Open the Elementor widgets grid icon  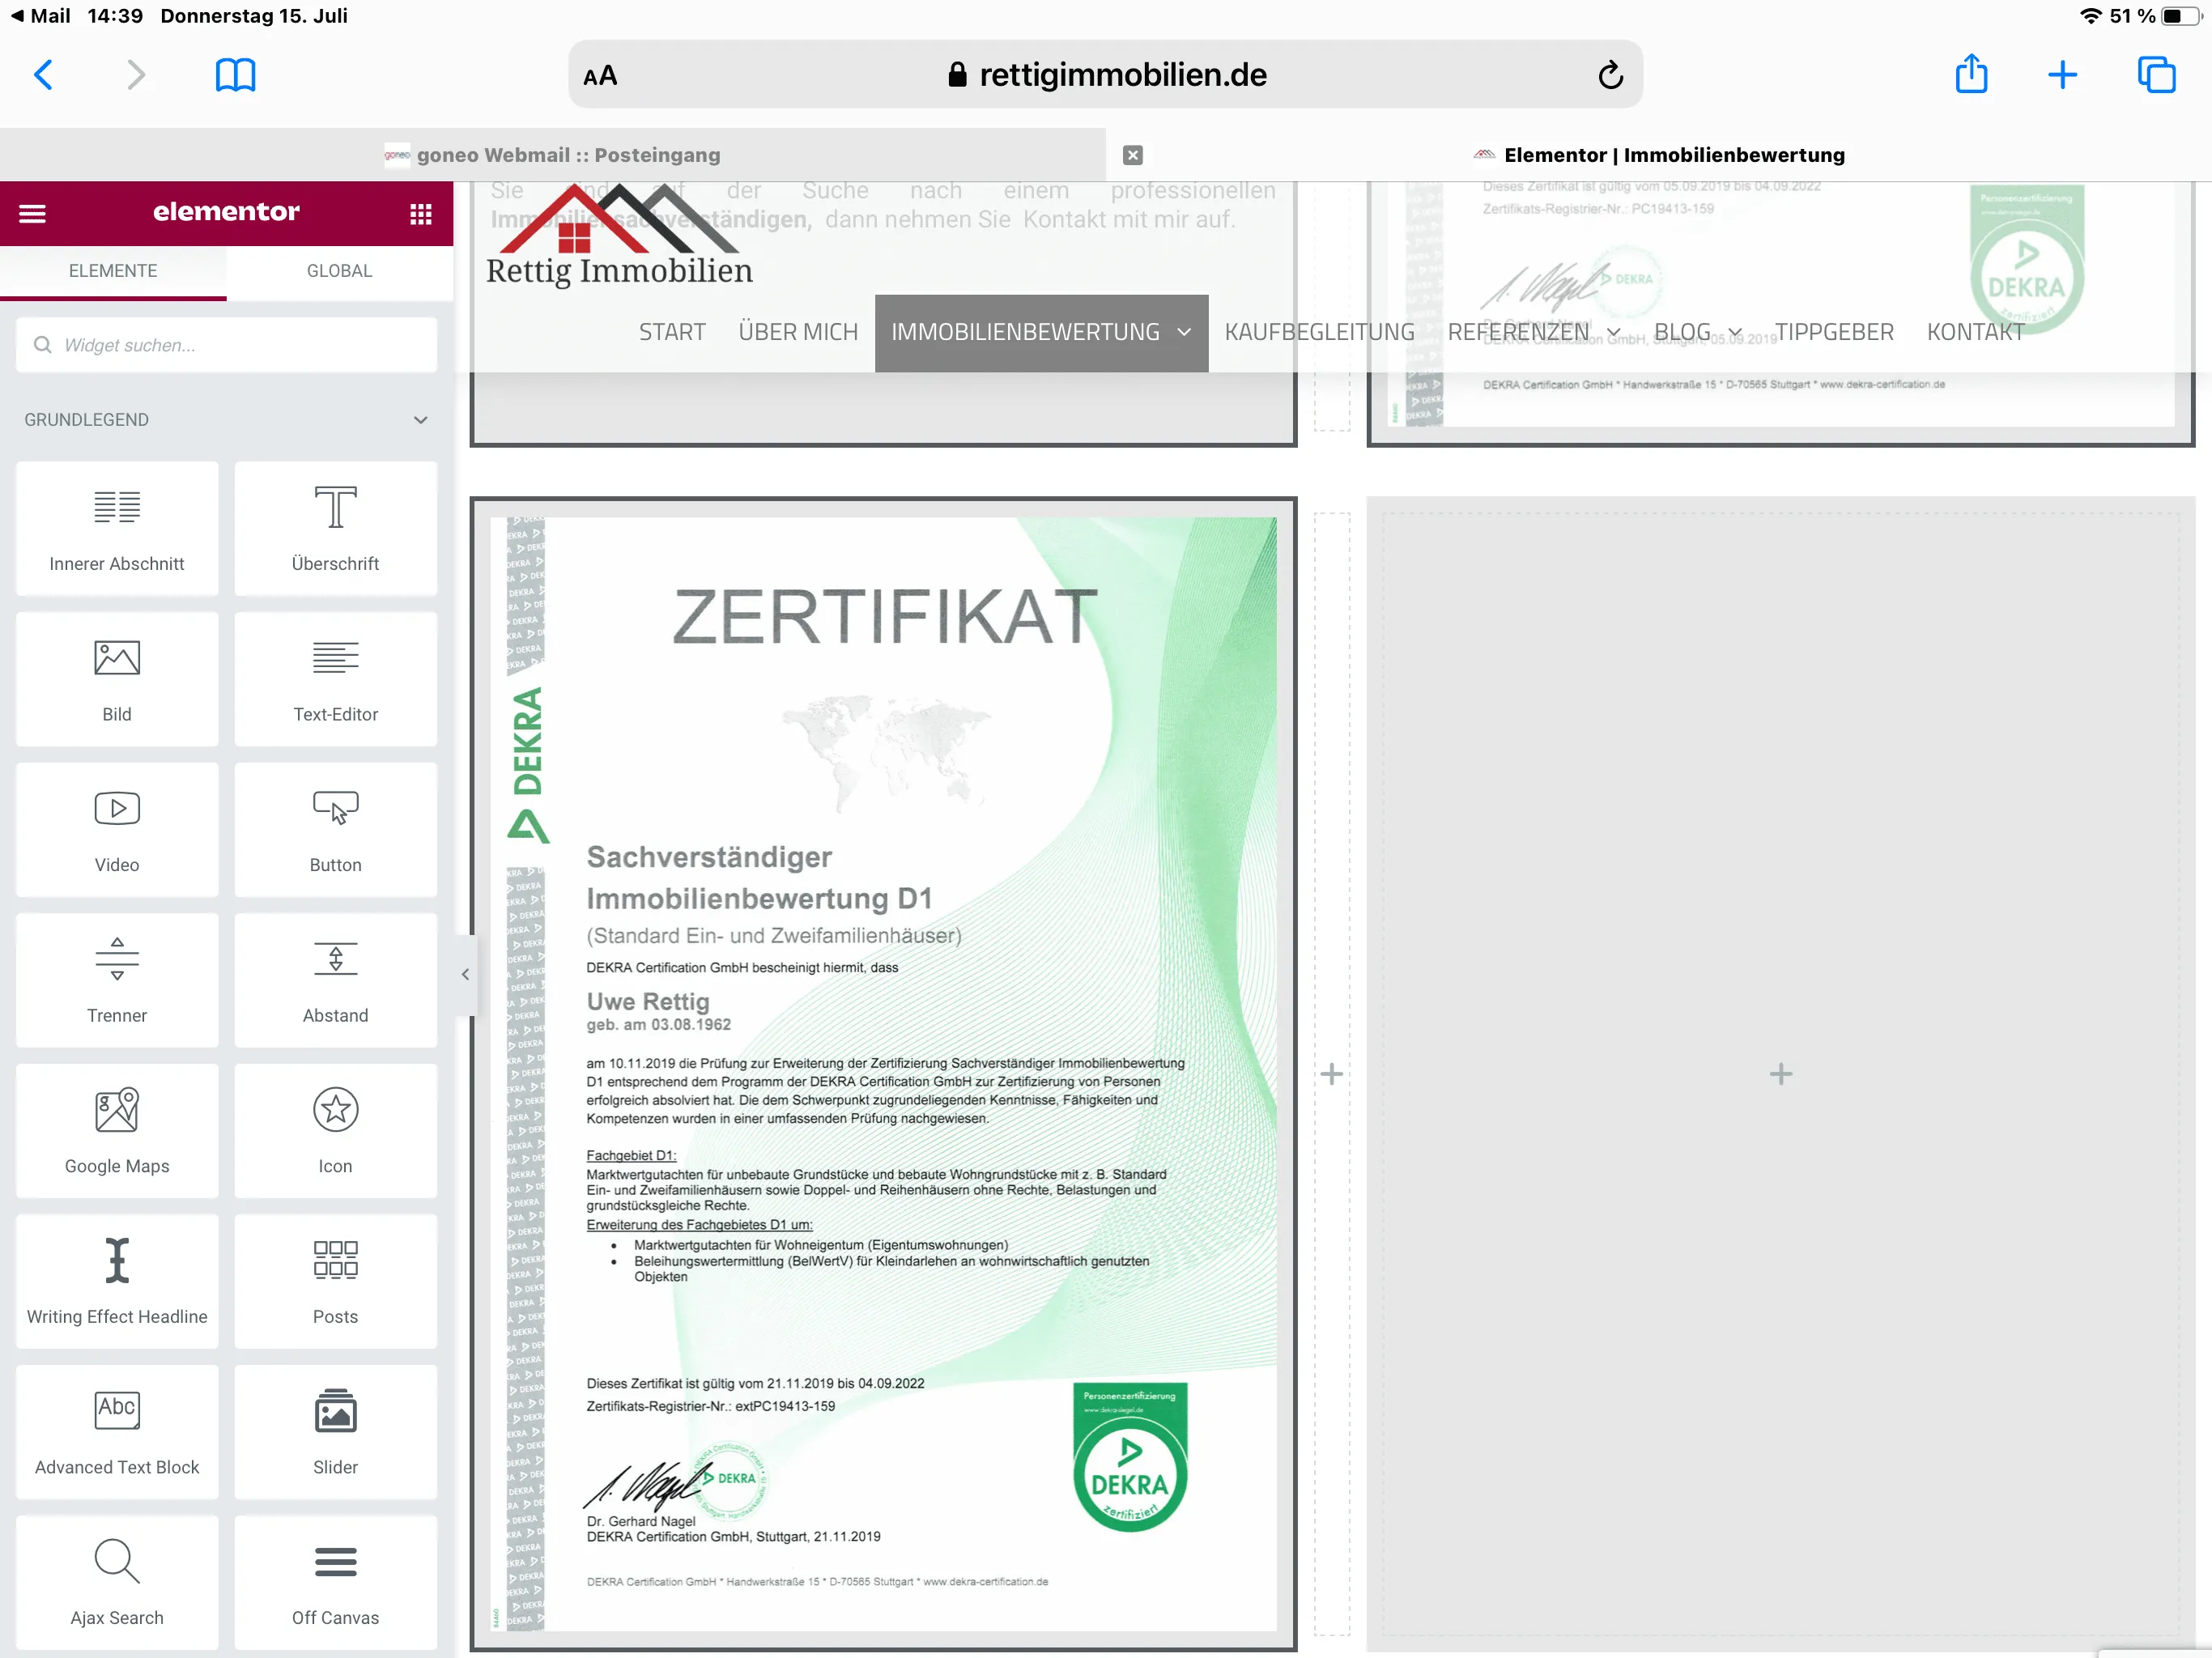point(421,213)
